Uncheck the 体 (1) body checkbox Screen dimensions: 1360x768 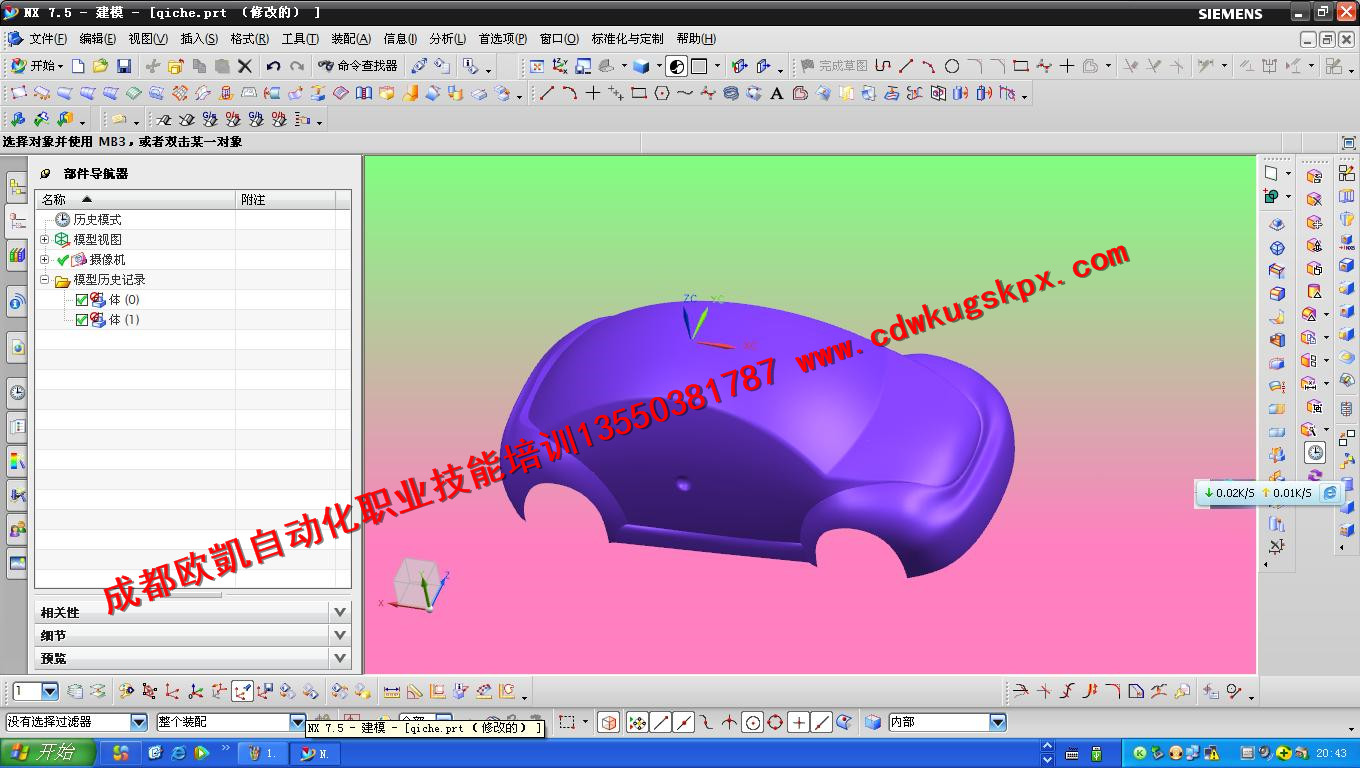[82, 319]
